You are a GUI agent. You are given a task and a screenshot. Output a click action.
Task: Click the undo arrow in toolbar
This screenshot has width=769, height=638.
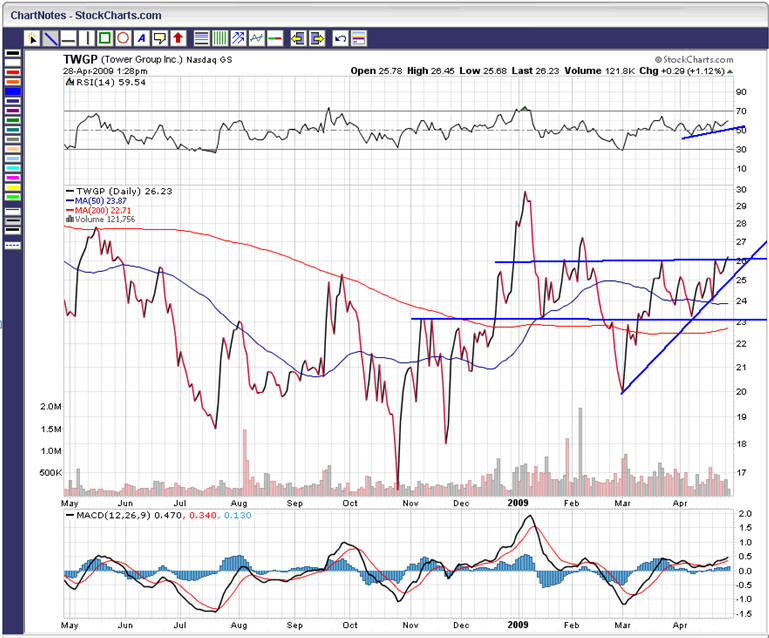[340, 38]
